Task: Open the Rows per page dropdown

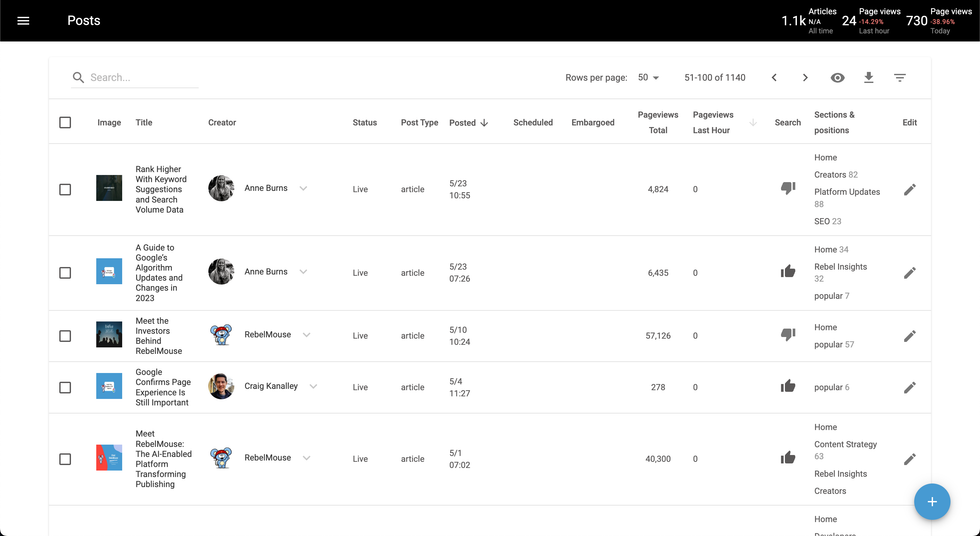Action: click(x=649, y=78)
